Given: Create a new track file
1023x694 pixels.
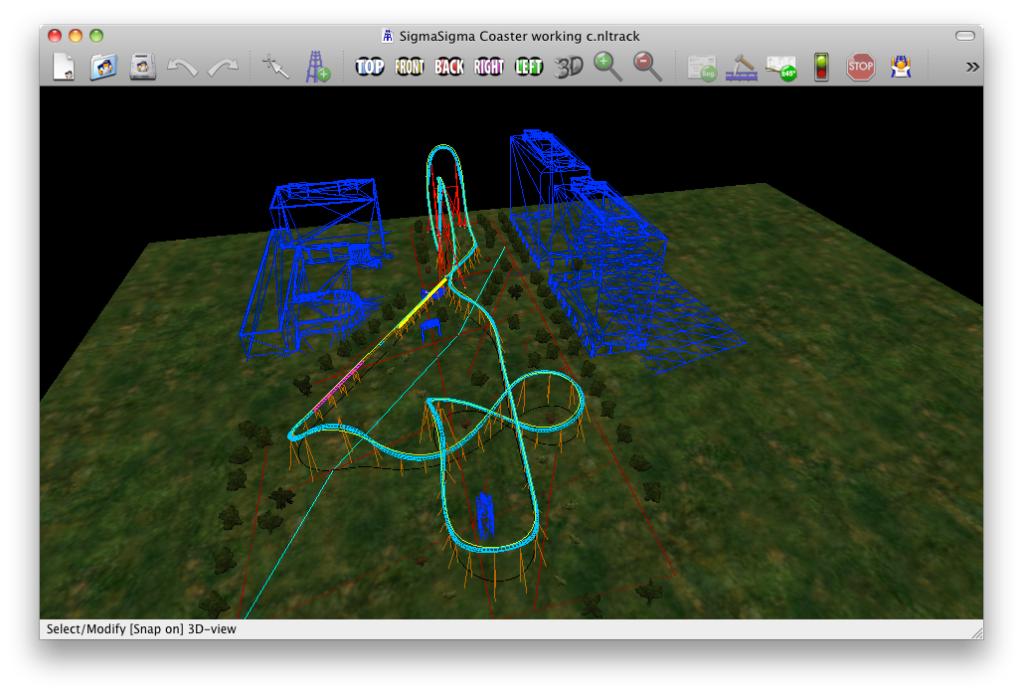Looking at the screenshot, I should pos(64,67).
